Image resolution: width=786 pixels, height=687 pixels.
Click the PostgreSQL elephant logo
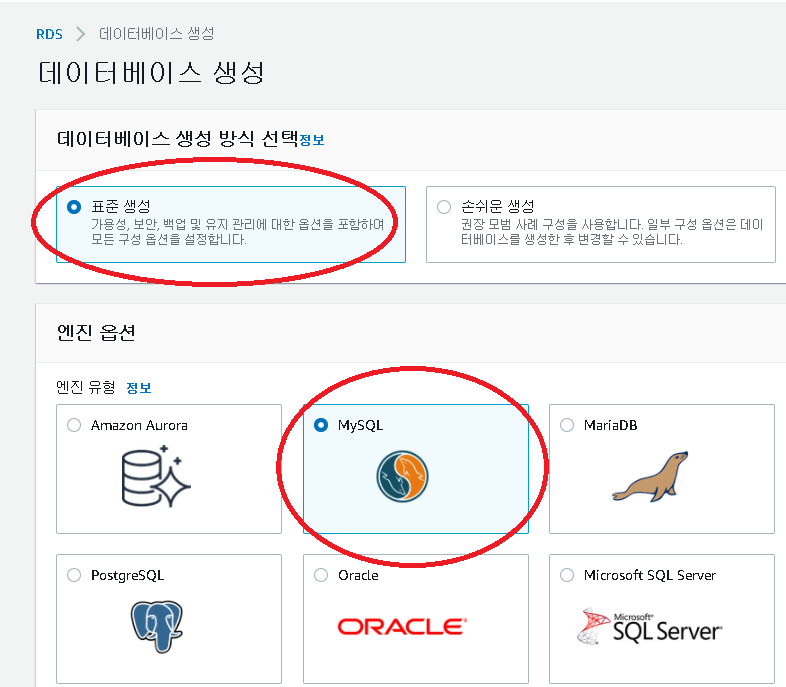click(157, 626)
